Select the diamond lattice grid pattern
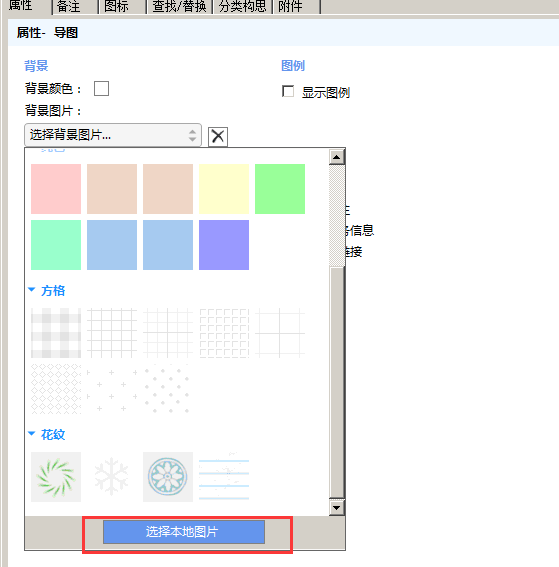The height and width of the screenshot is (567, 559). [56, 389]
